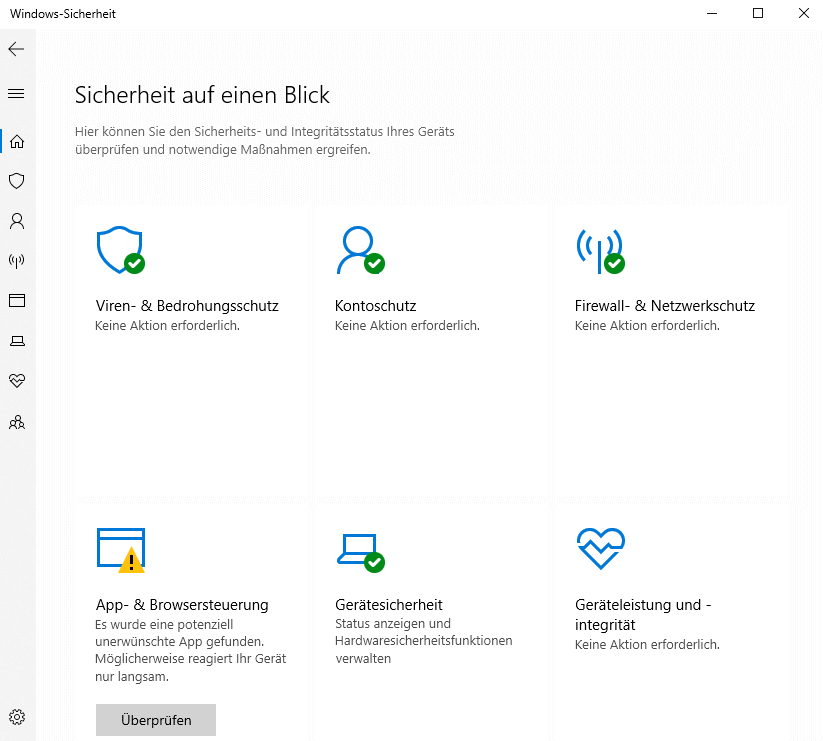The width and height of the screenshot is (823, 741).
Task: Select the Home icon in sidebar
Action: (x=17, y=141)
